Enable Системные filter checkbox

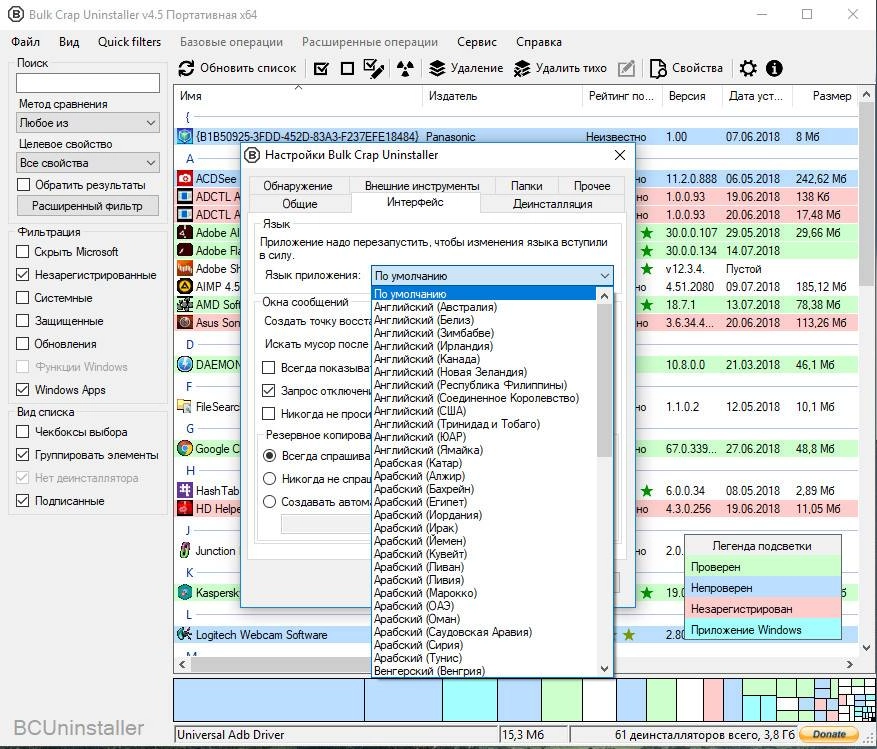(x=22, y=298)
